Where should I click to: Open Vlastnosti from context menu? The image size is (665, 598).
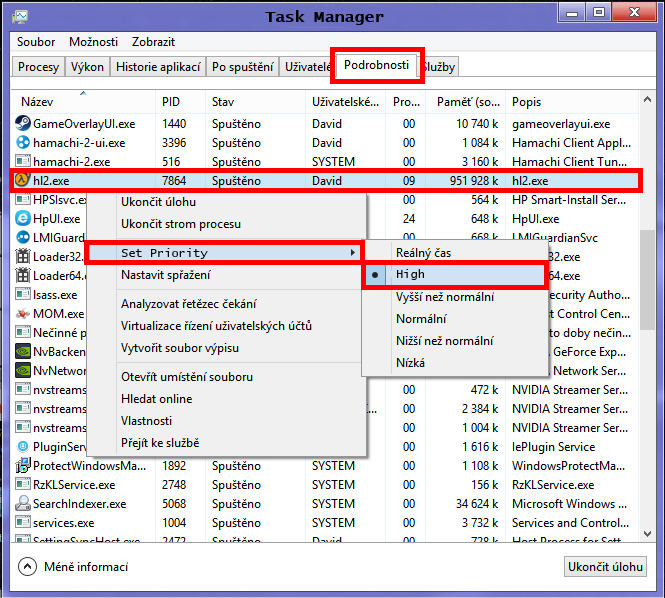[x=226, y=421]
